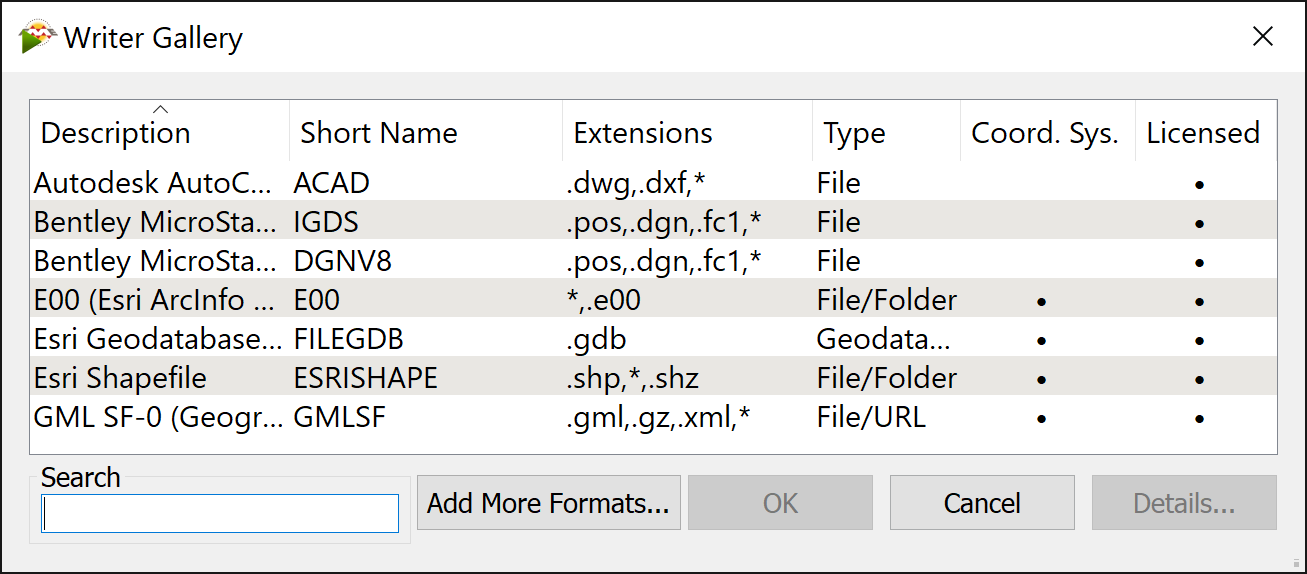Click the Coord. Sys. column header
The width and height of the screenshot is (1307, 574).
[x=1044, y=133]
